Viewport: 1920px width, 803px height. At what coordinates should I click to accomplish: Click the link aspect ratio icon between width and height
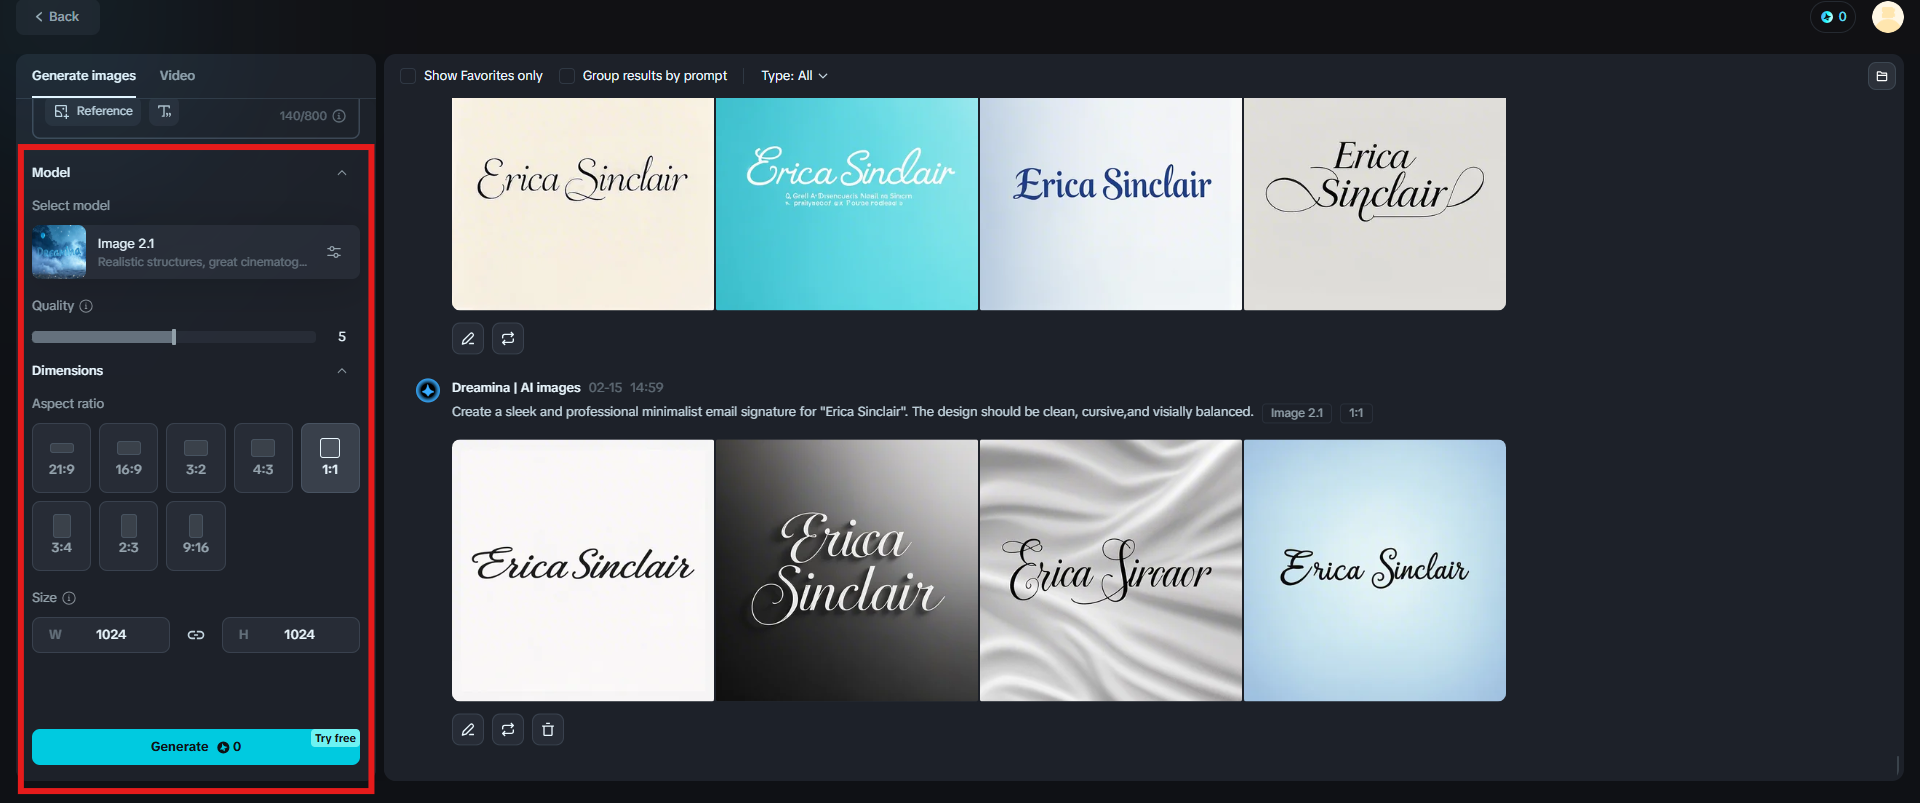[196, 635]
